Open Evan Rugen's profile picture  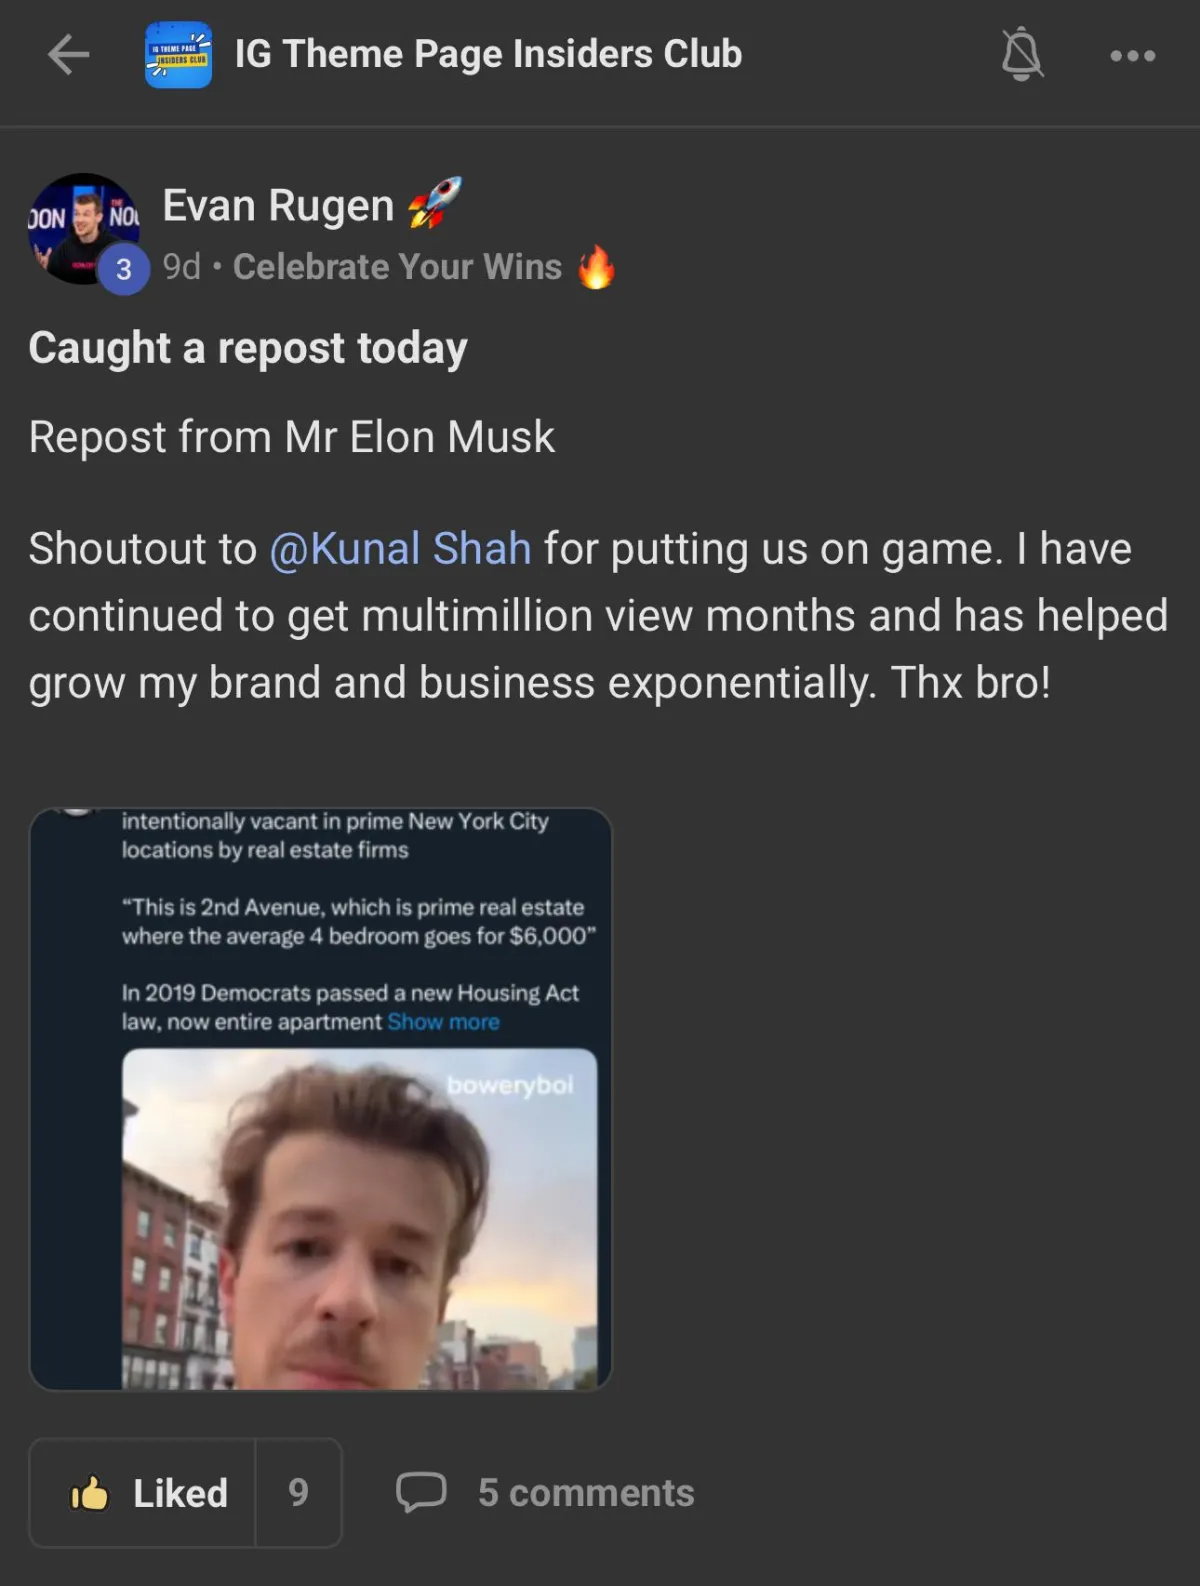(84, 229)
